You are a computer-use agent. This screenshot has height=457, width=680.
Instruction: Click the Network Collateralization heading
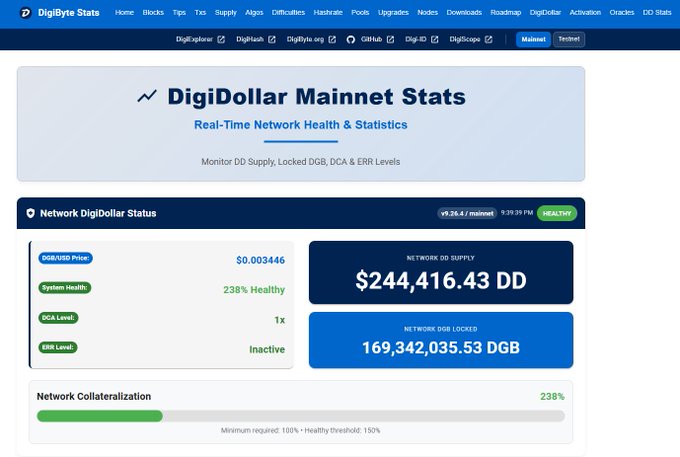coord(94,396)
